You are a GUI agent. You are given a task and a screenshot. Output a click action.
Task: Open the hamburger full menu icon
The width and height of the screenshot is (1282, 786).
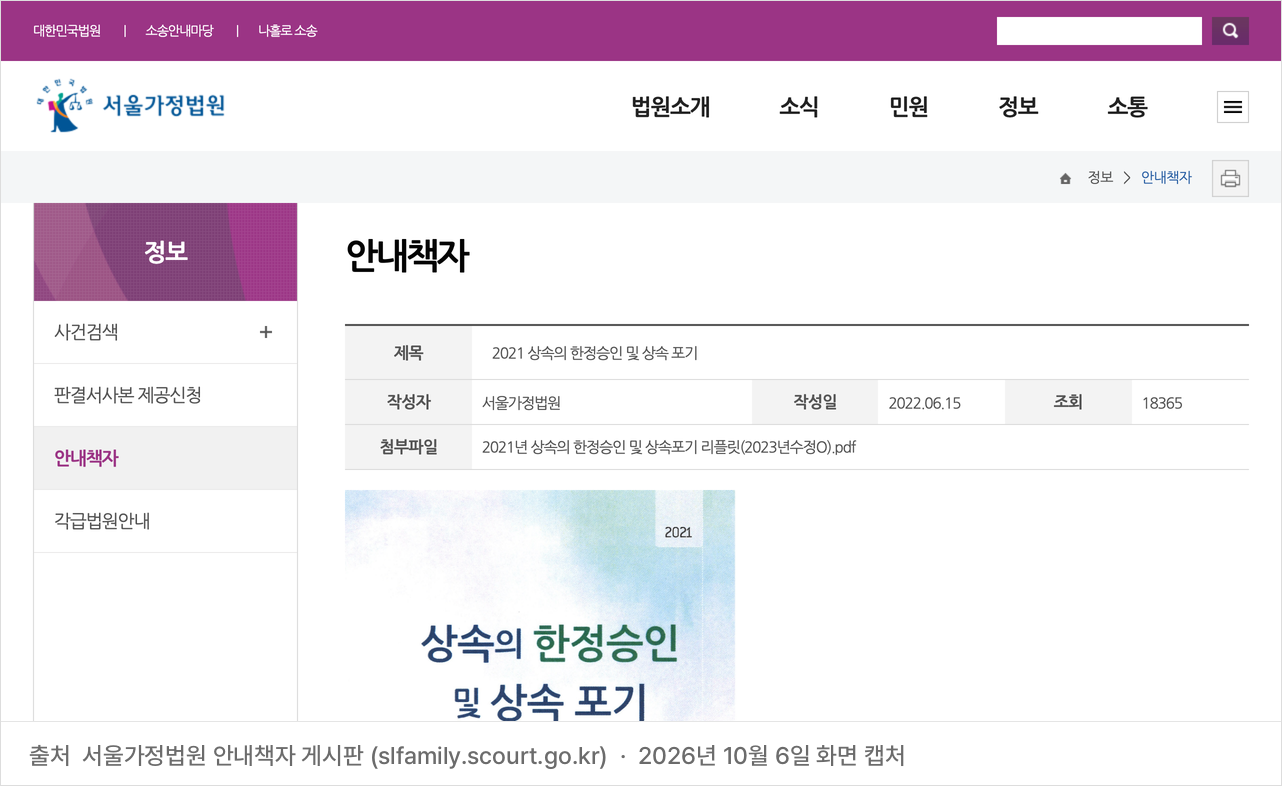[1233, 107]
